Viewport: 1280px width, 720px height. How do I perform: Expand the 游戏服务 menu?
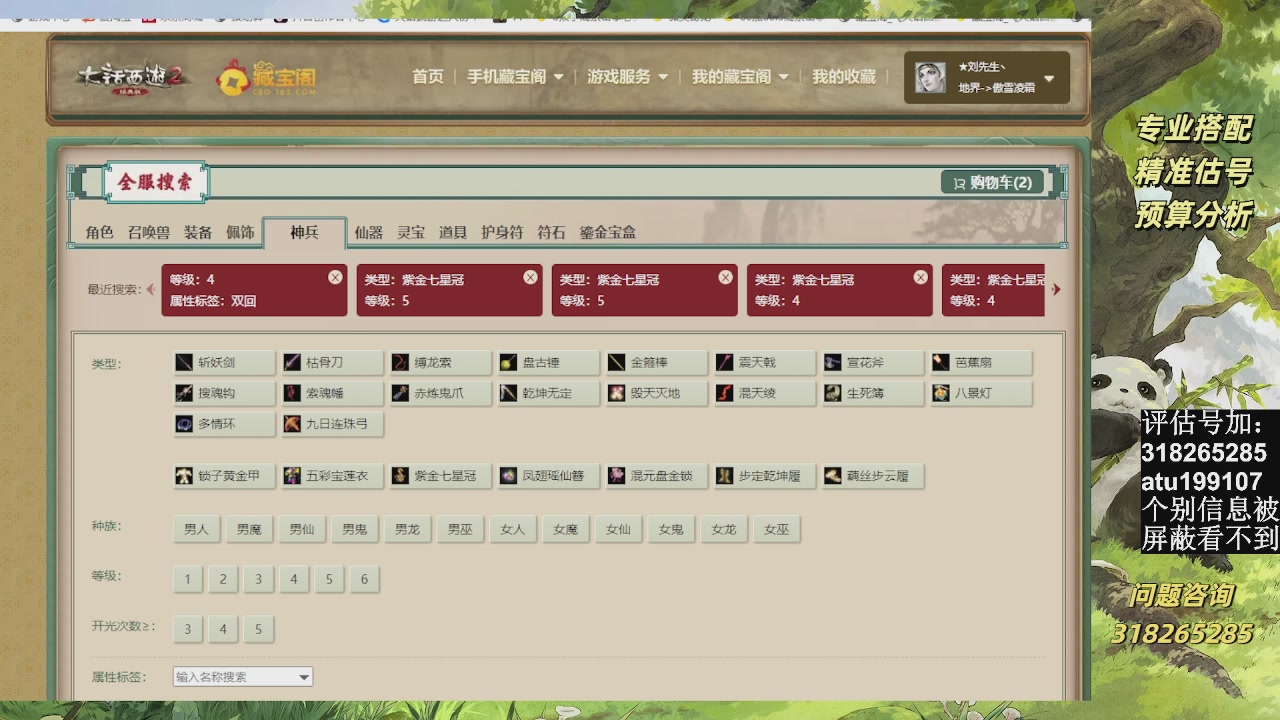point(627,76)
